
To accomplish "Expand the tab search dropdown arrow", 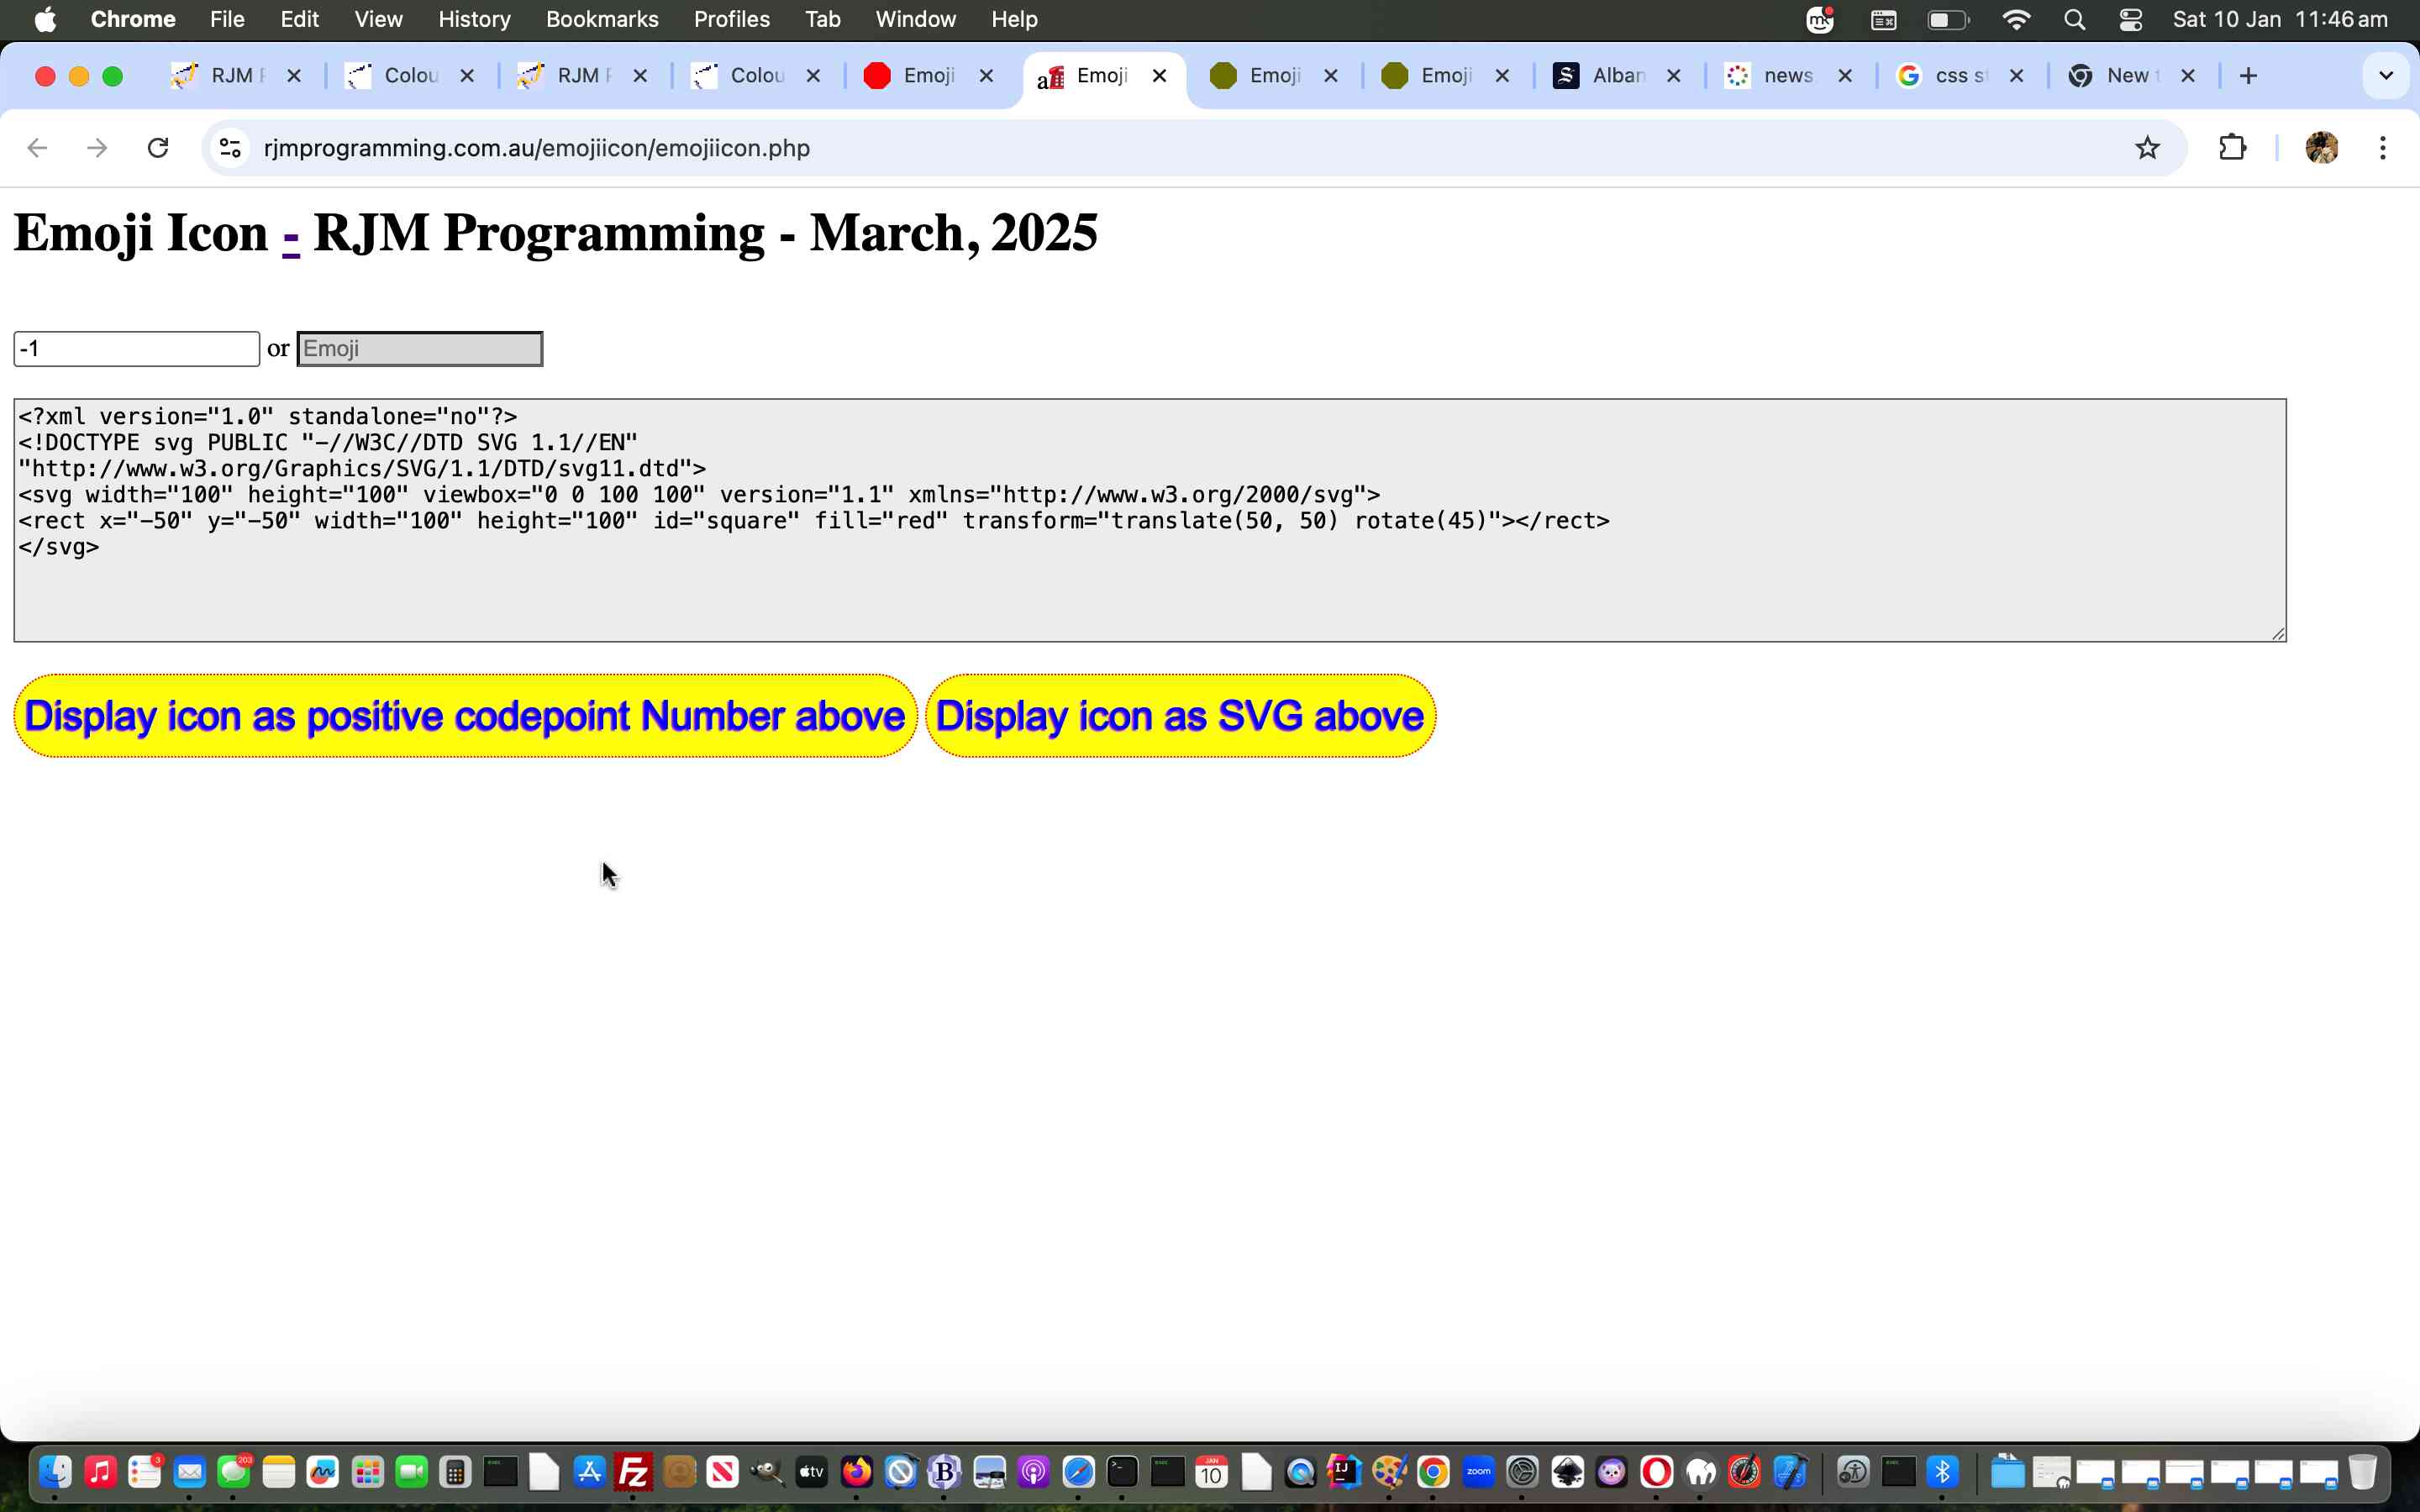I will 2385,76.
